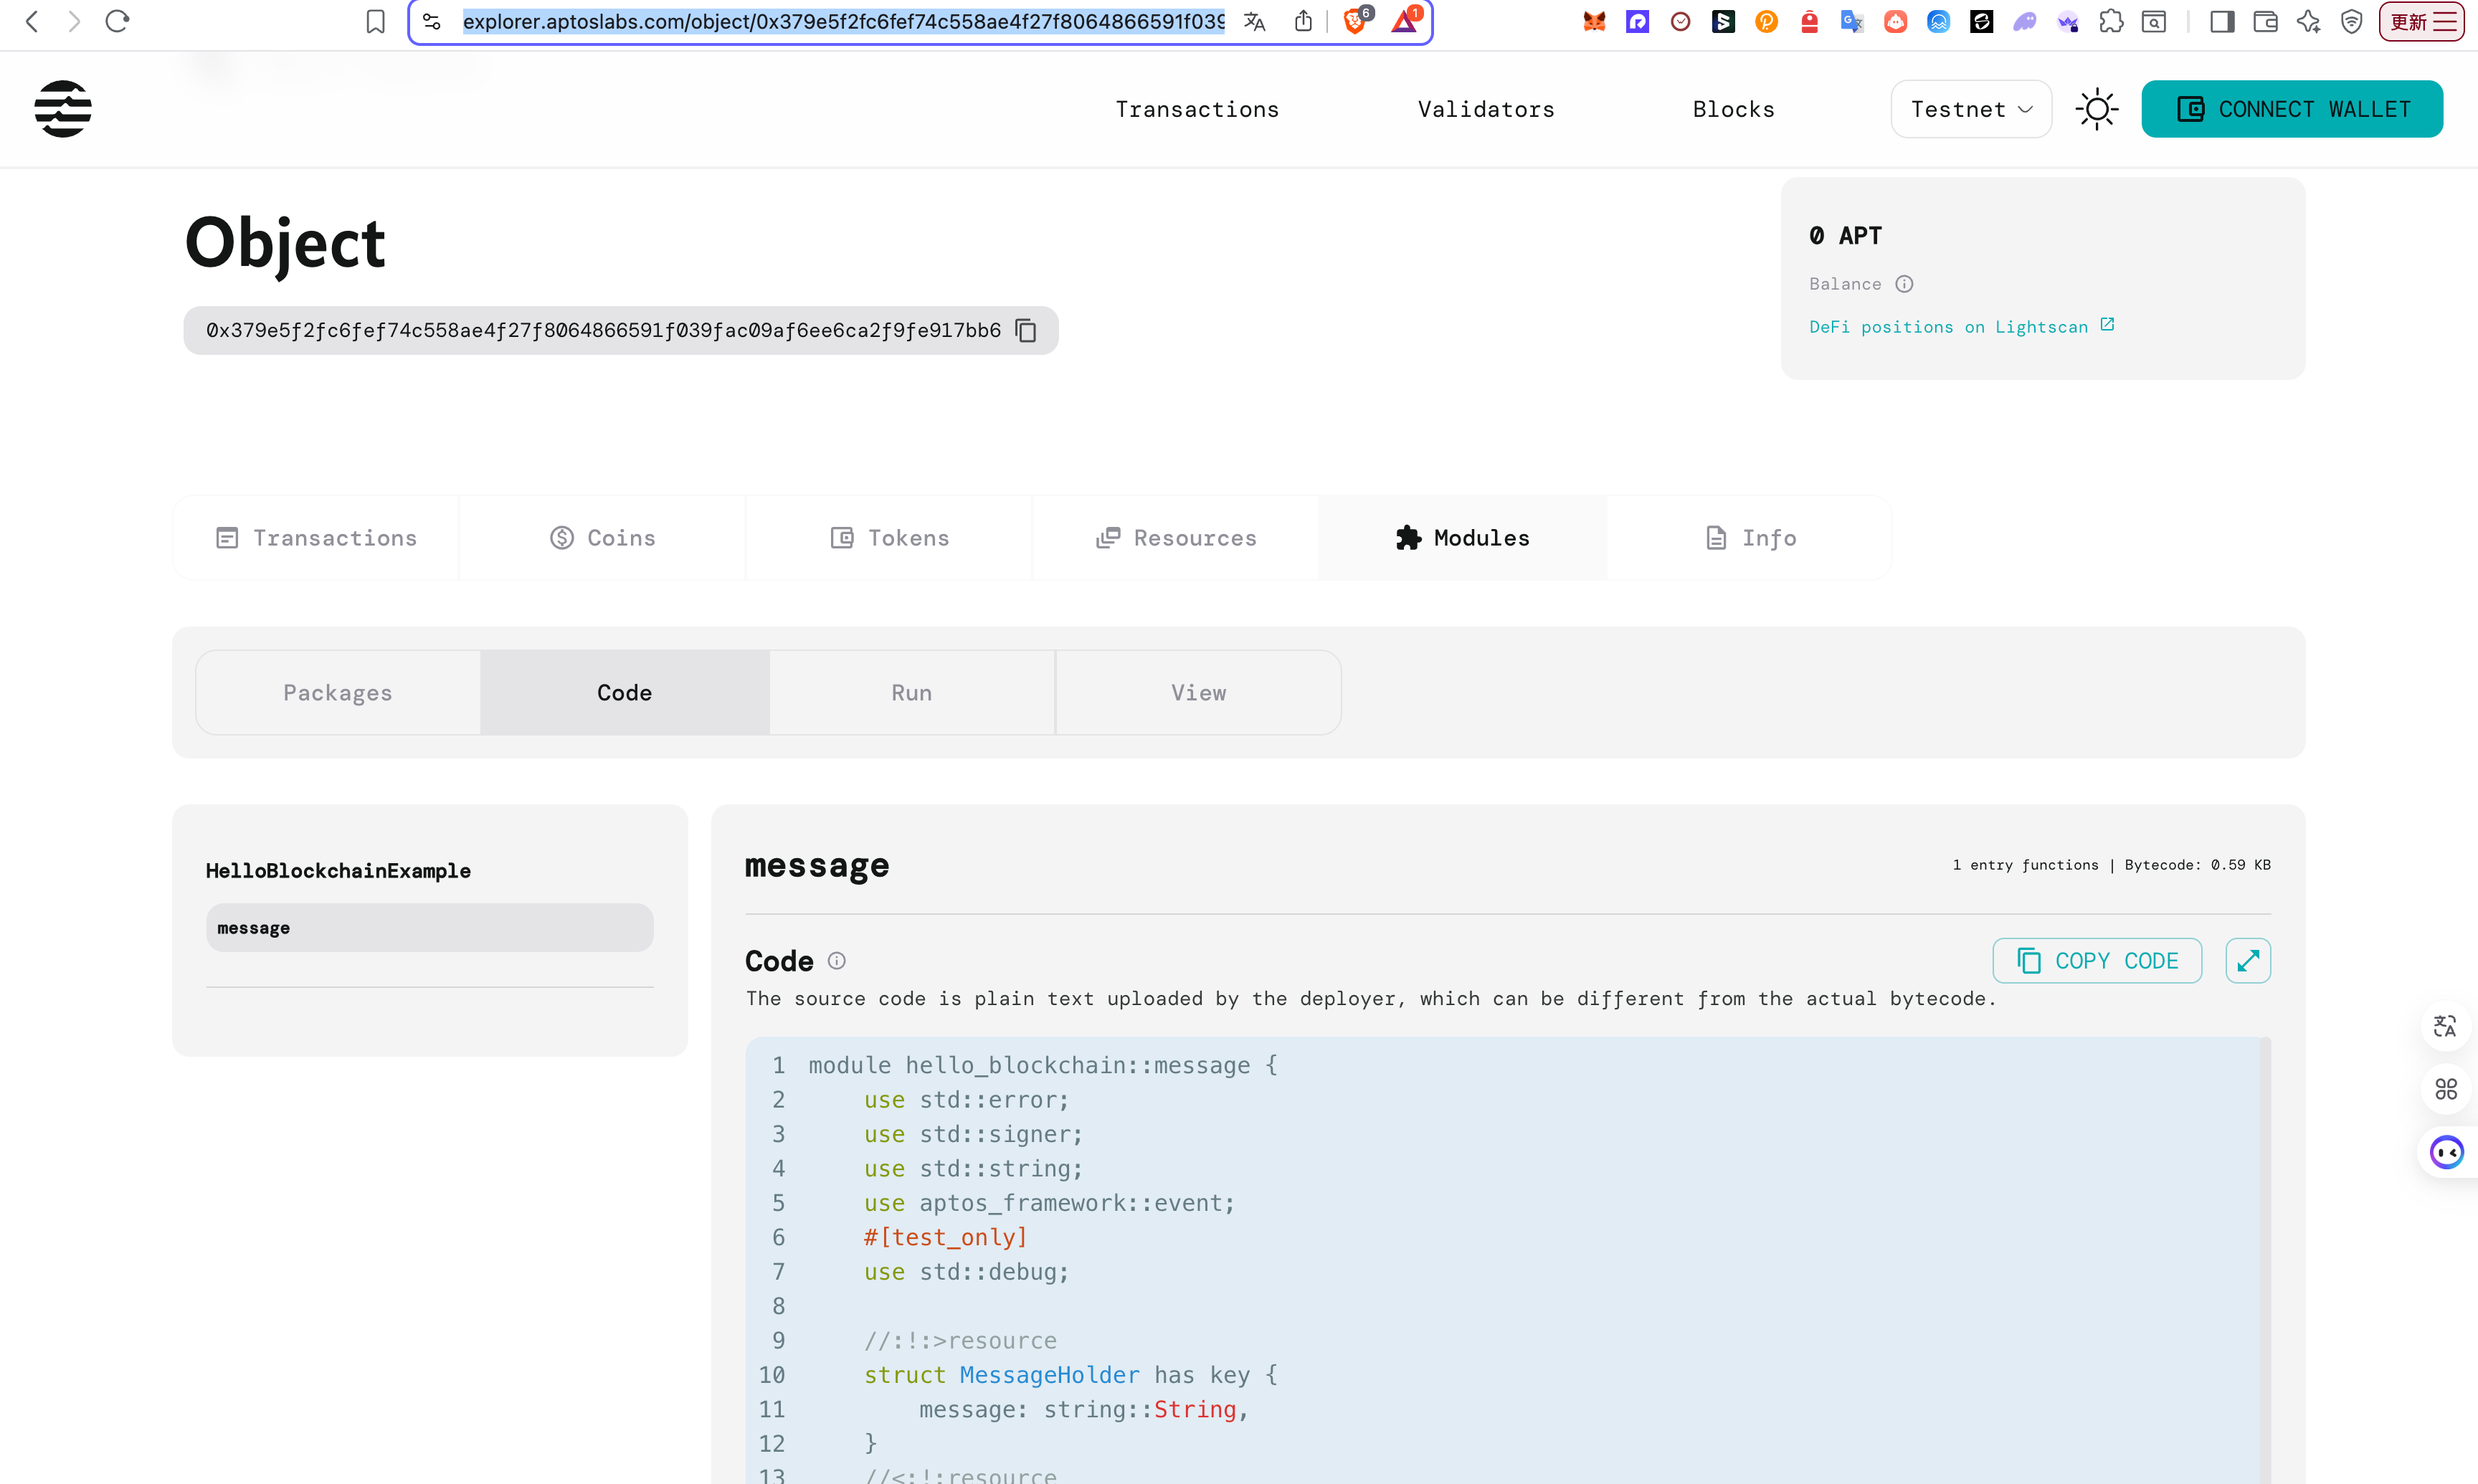The height and width of the screenshot is (1484, 2478).
Task: Select message module in sidebar
Action: 429,928
